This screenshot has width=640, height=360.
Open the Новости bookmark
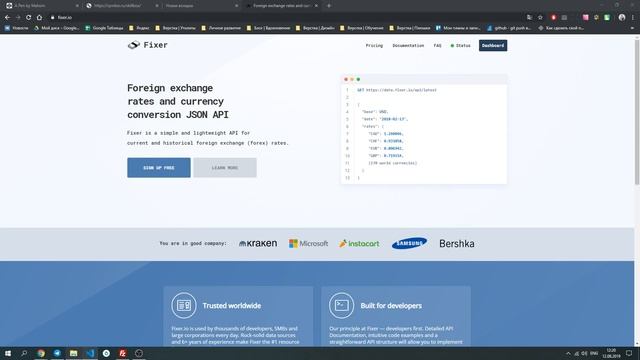(x=17, y=28)
